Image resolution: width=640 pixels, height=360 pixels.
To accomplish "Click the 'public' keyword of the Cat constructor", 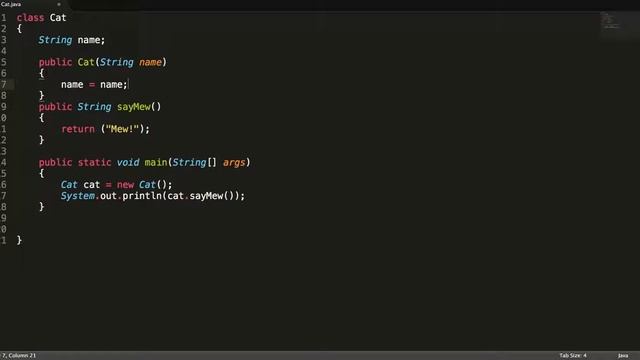I will pyautogui.click(x=55, y=62).
